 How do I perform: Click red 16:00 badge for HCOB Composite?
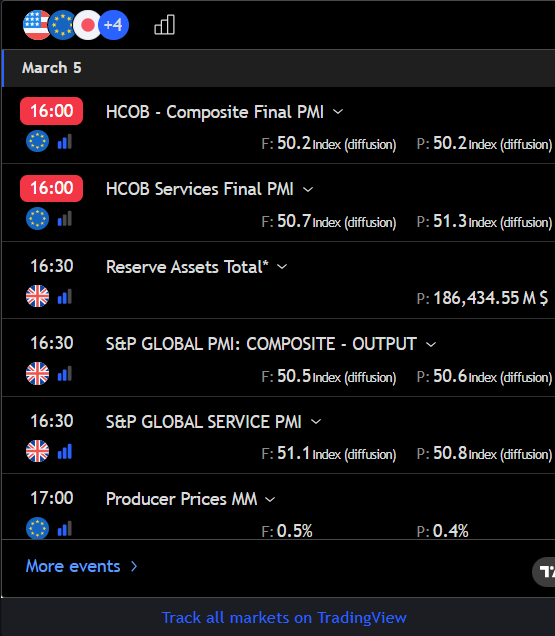pos(52,111)
